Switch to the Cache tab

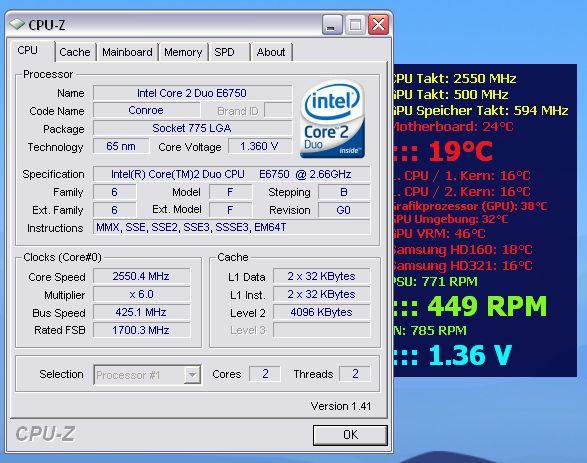tap(75, 52)
